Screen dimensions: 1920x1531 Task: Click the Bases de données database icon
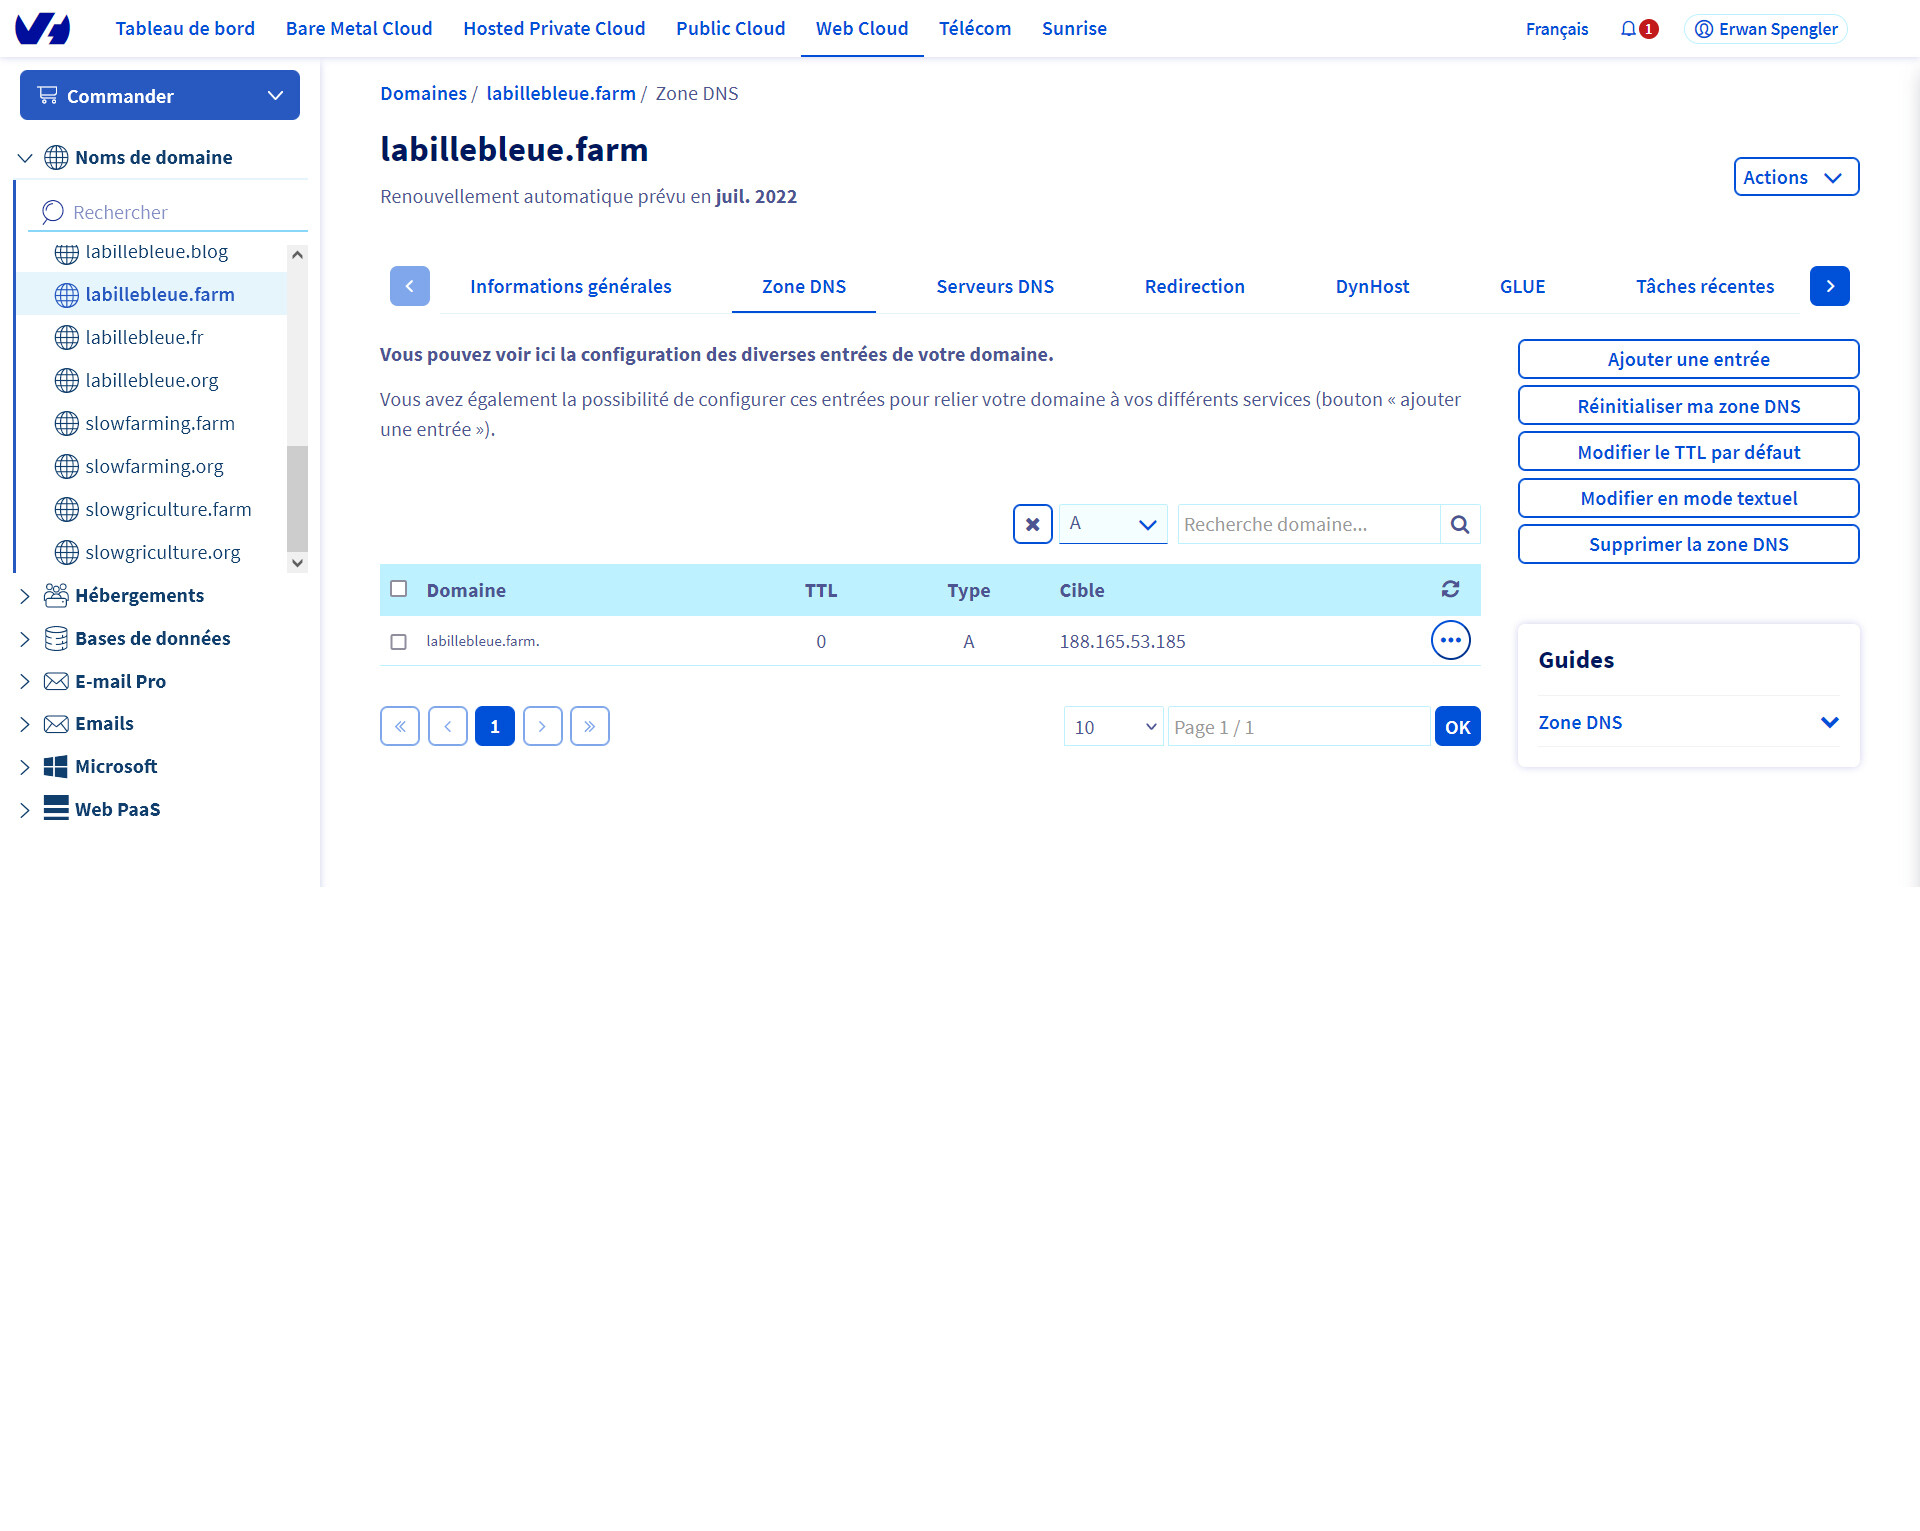pos(56,639)
